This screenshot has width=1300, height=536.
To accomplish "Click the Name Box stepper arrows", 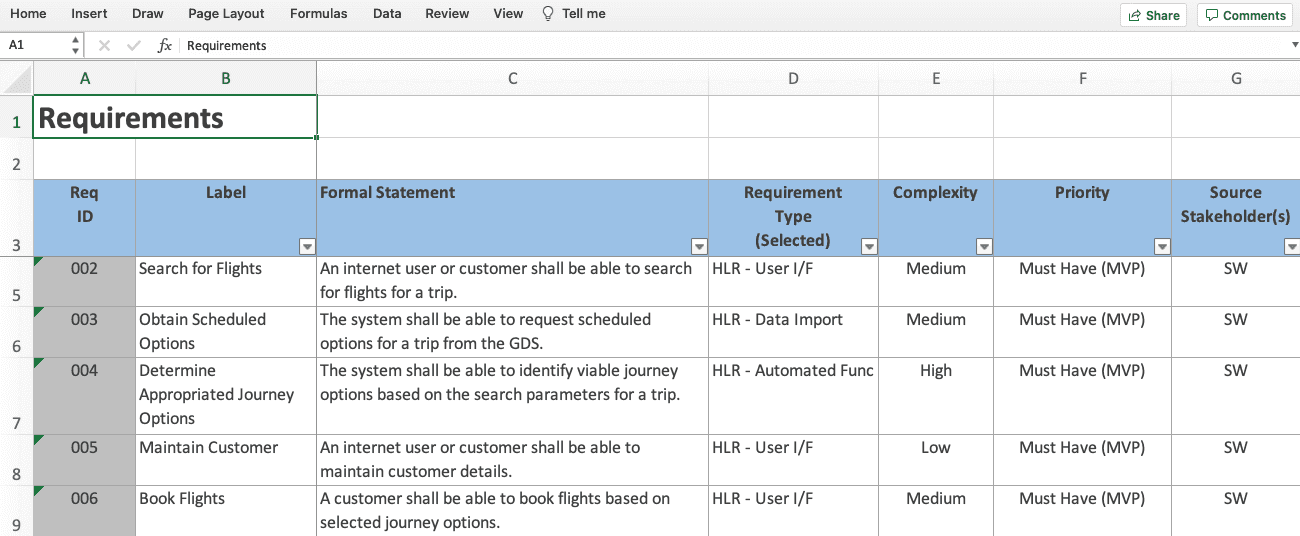I will (76, 46).
